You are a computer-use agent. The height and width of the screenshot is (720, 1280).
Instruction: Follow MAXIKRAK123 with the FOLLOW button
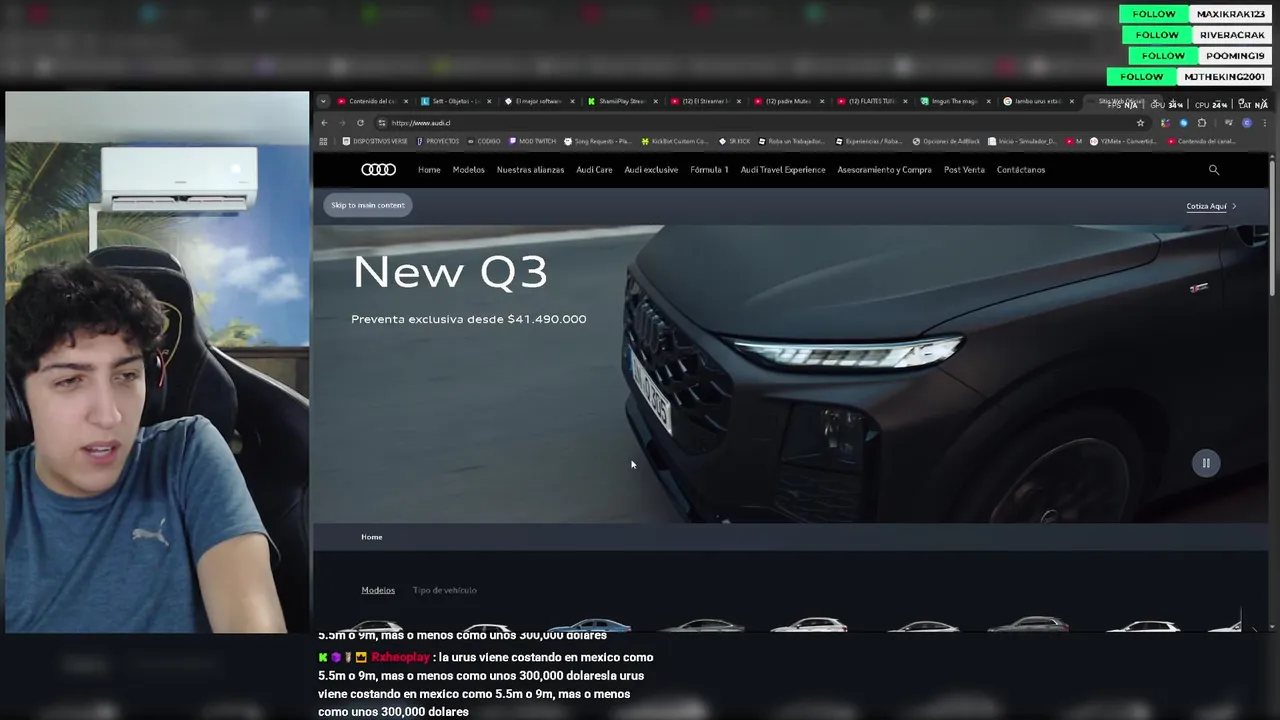pos(1154,14)
